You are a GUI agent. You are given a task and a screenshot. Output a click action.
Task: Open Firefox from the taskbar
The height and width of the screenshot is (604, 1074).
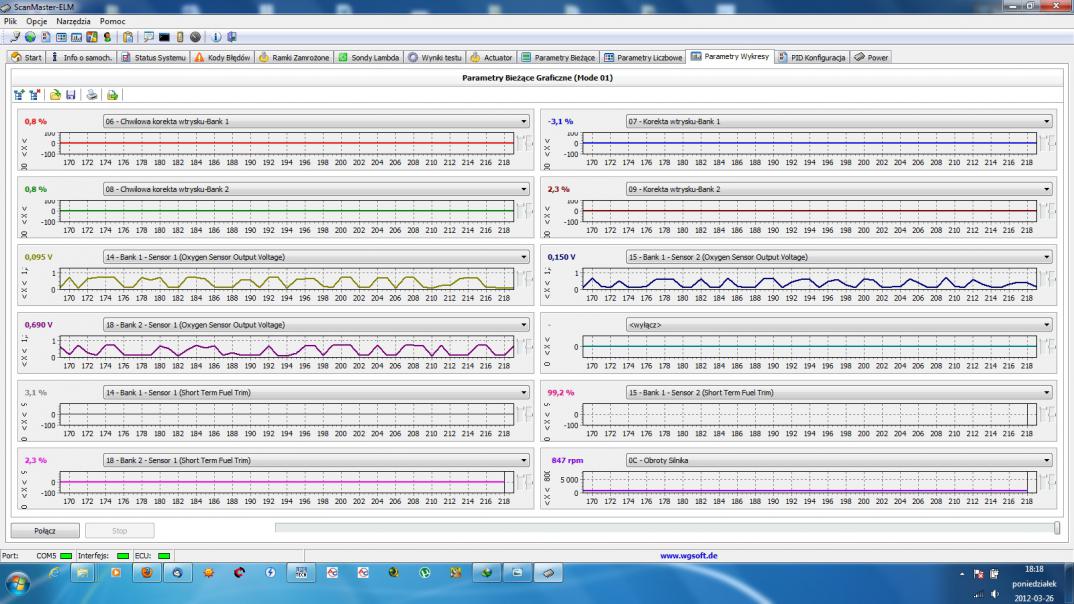147,572
